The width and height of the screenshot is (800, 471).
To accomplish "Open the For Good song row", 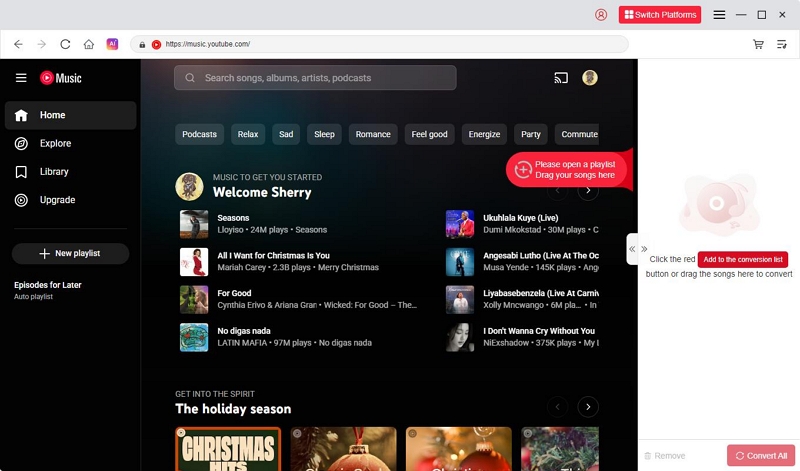I will click(298, 300).
